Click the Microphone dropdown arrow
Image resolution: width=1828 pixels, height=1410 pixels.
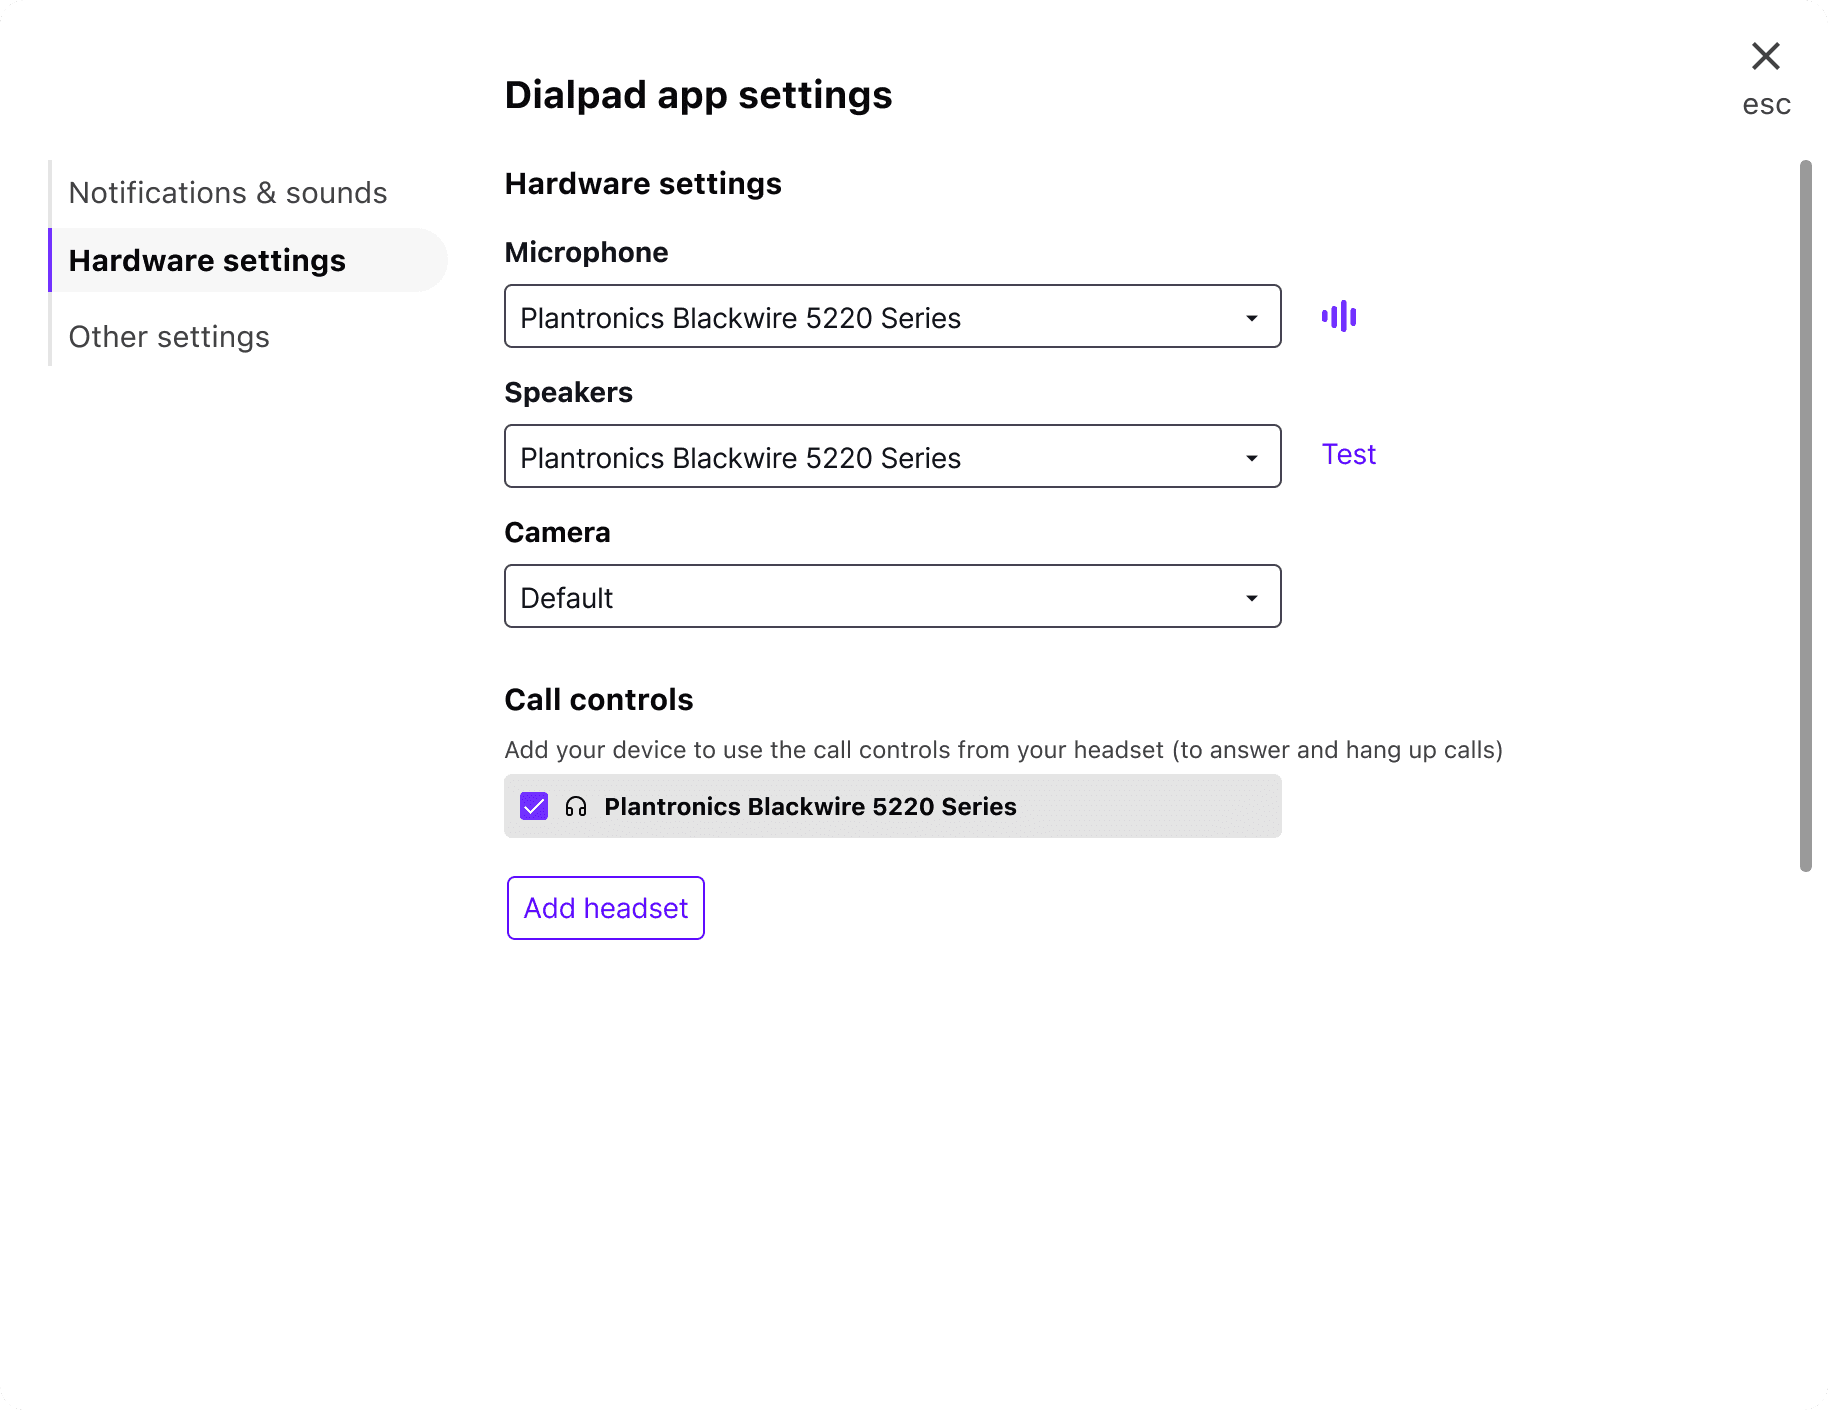coord(1251,318)
